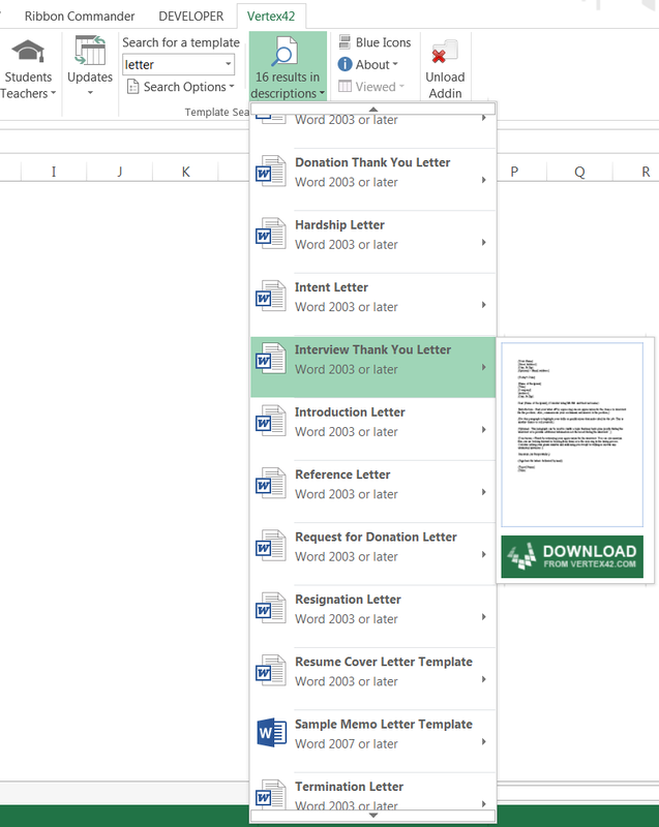
Task: Click the Search Options document icon
Action: point(133,86)
